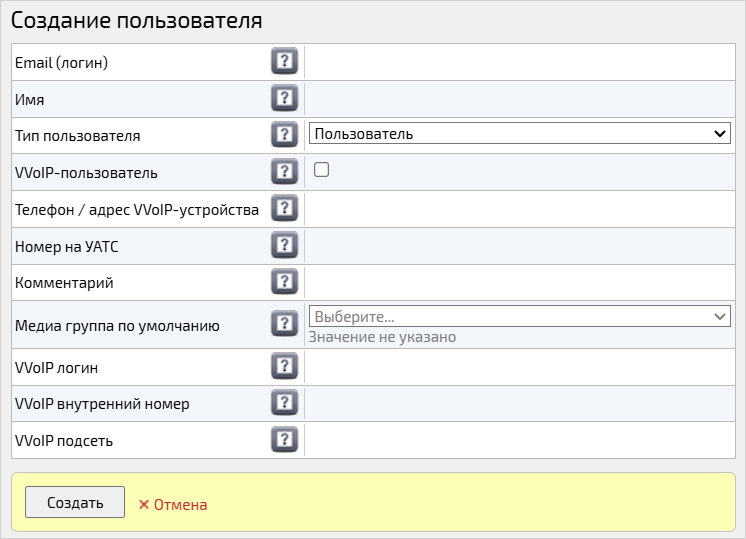Click help icon for Тип пользователя
Screen dimensions: 746x539
click(285, 135)
